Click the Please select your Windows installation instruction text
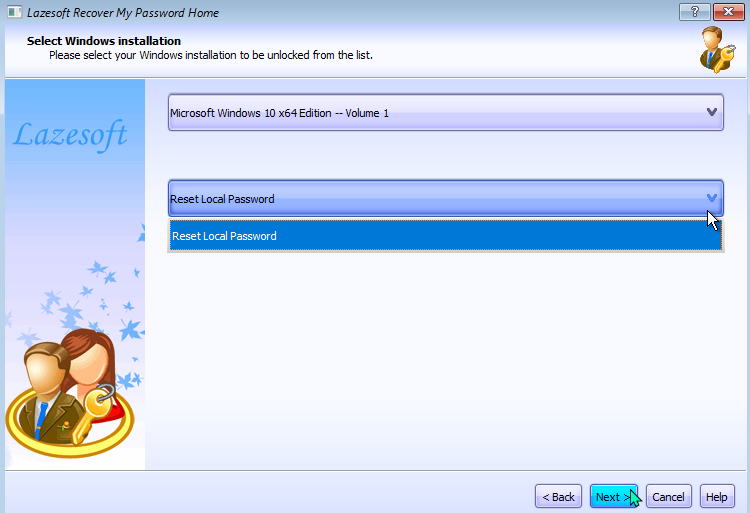This screenshot has width=750, height=513. pyautogui.click(x=210, y=55)
